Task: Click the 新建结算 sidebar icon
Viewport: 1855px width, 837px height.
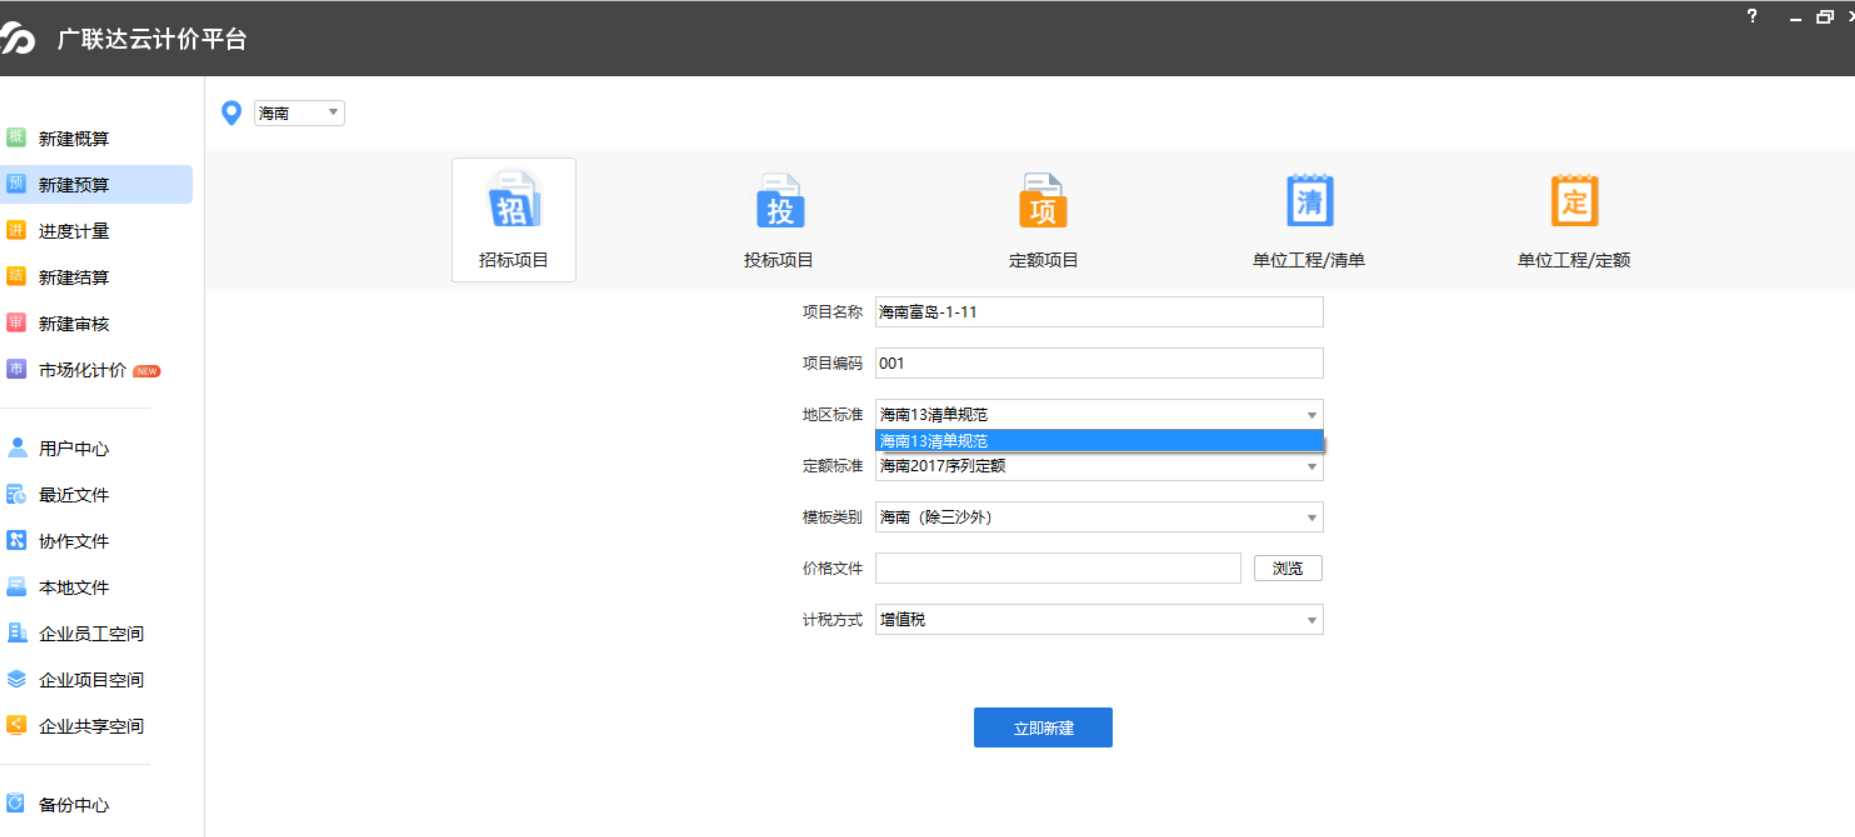Action: click(16, 276)
